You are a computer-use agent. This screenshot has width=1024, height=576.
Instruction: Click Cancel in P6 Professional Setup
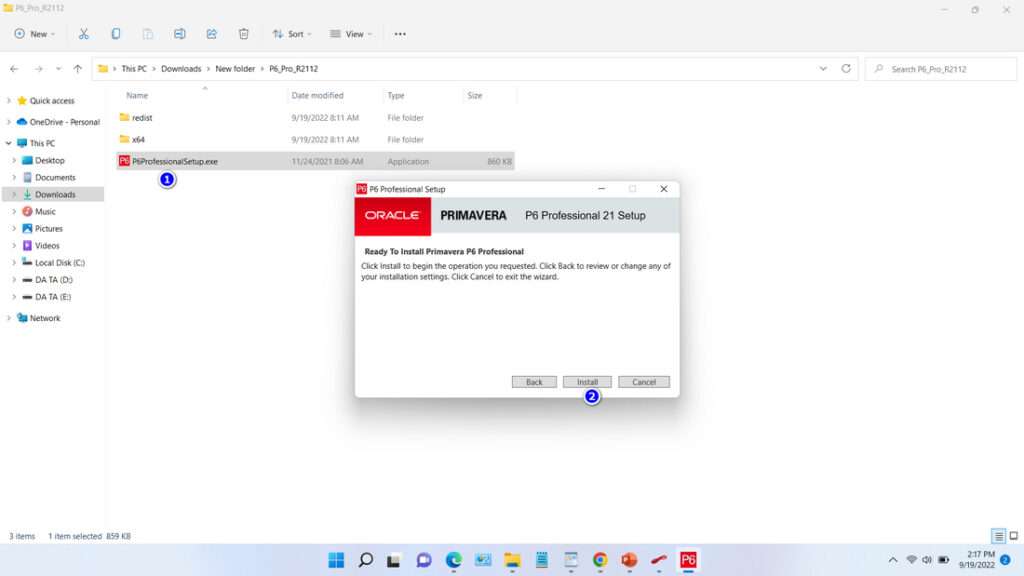644,382
